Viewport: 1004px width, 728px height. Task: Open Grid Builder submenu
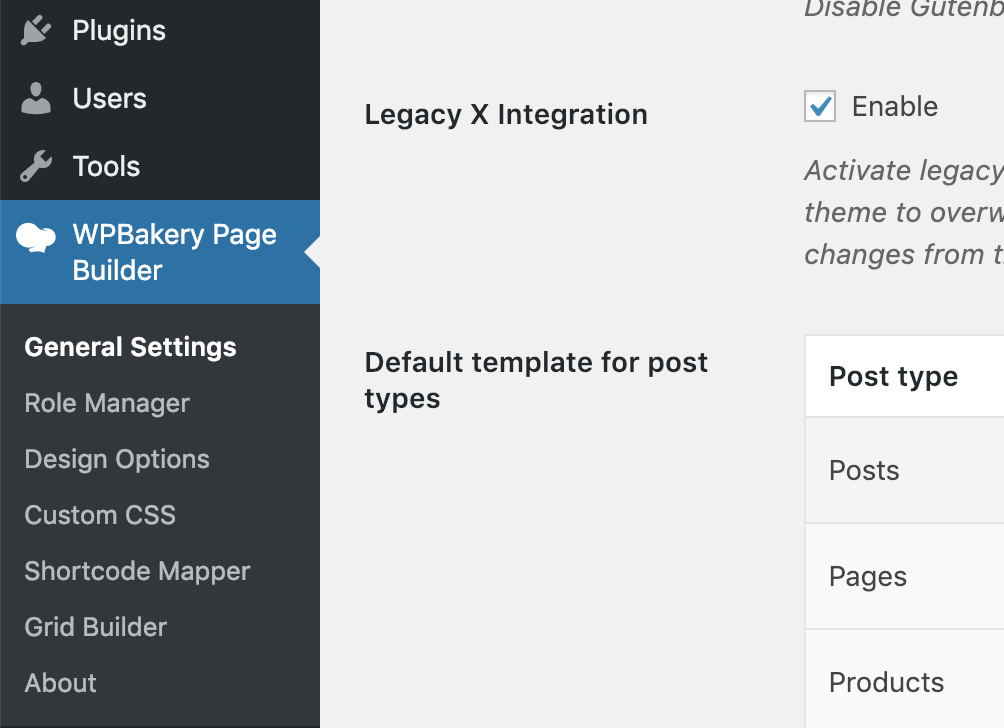click(x=95, y=627)
